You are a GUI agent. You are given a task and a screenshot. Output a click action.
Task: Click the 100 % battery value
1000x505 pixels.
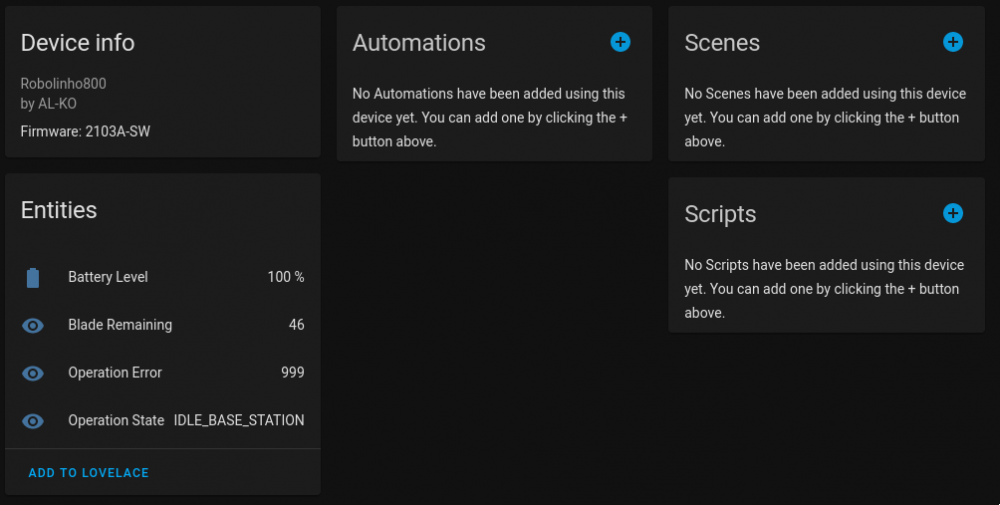pyautogui.click(x=285, y=277)
